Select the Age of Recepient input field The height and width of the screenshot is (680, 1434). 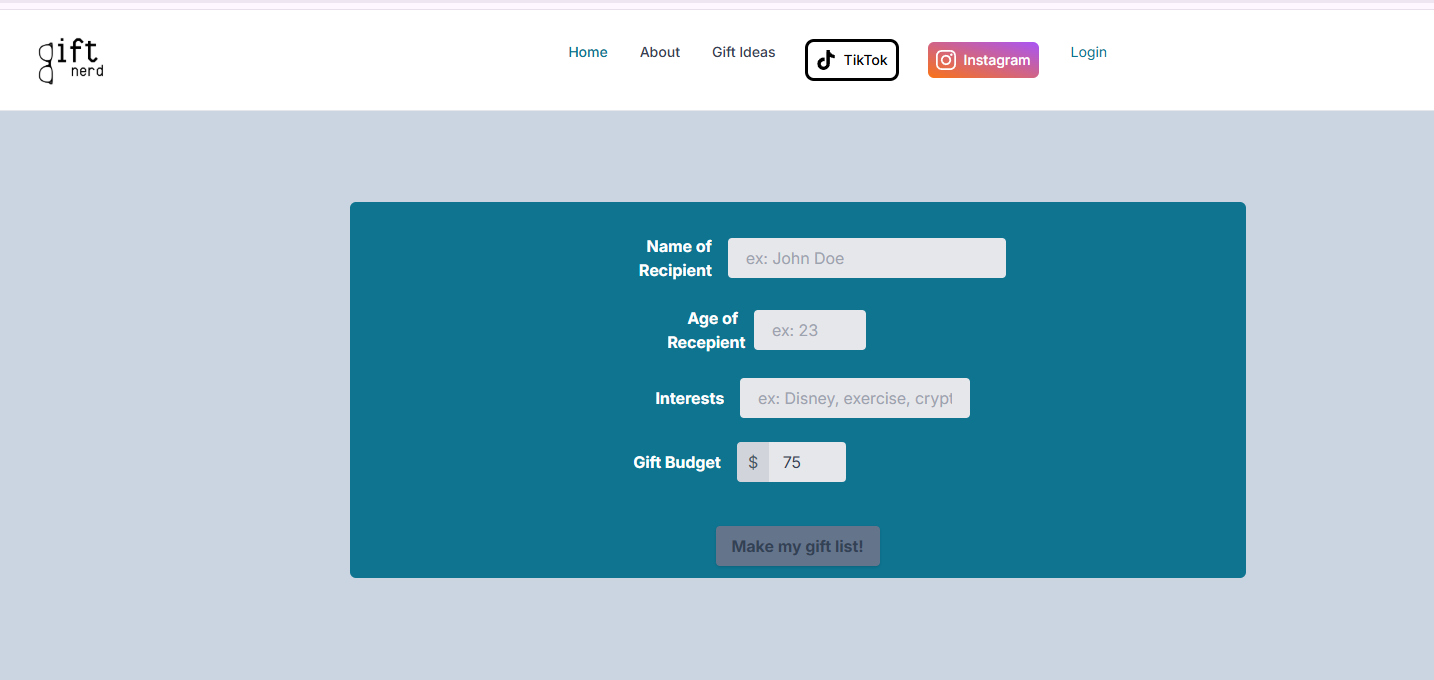point(809,330)
